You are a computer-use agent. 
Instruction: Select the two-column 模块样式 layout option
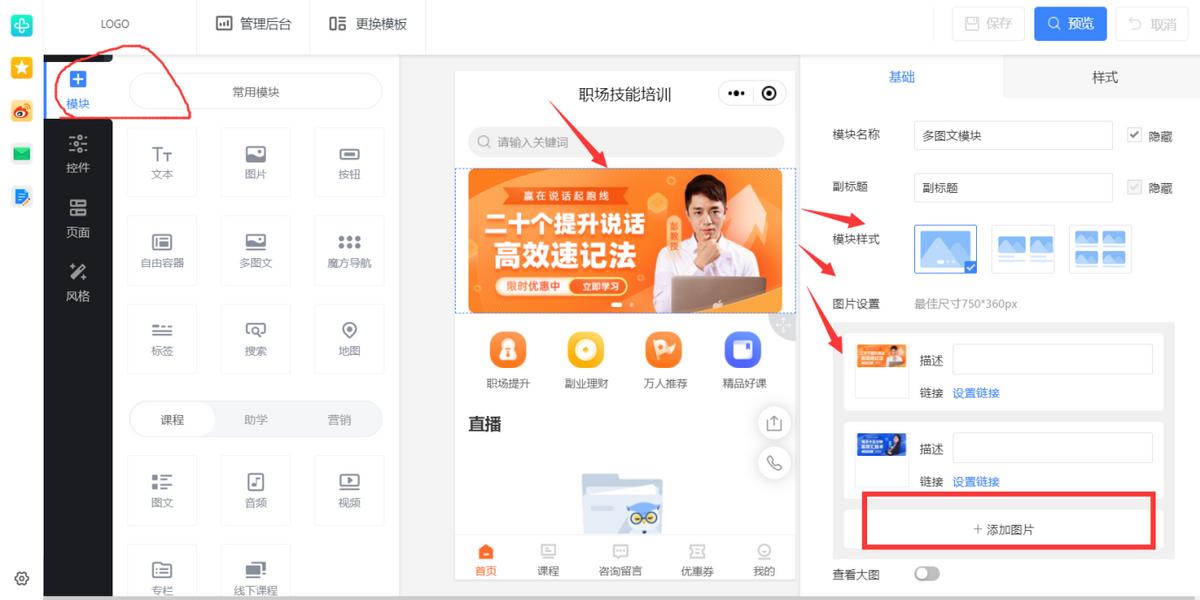[x=1022, y=249]
